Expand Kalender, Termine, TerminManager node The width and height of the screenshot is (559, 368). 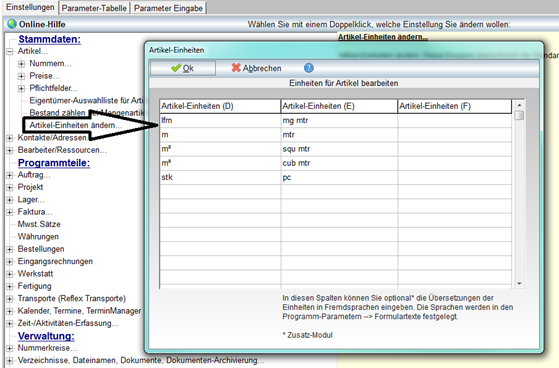coord(10,311)
